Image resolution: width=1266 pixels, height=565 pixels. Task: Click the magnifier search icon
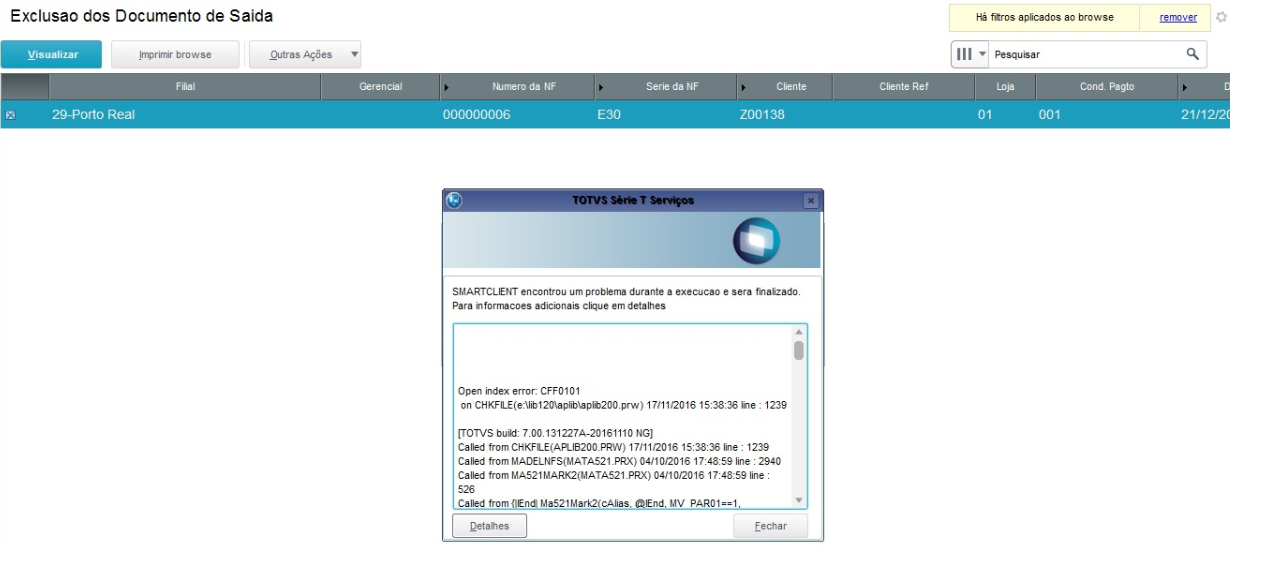pyautogui.click(x=1192, y=54)
